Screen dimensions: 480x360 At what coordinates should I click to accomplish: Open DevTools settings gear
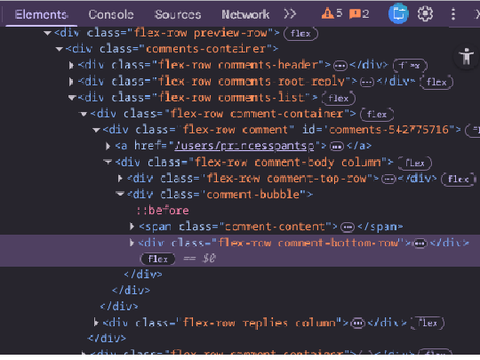click(x=425, y=14)
